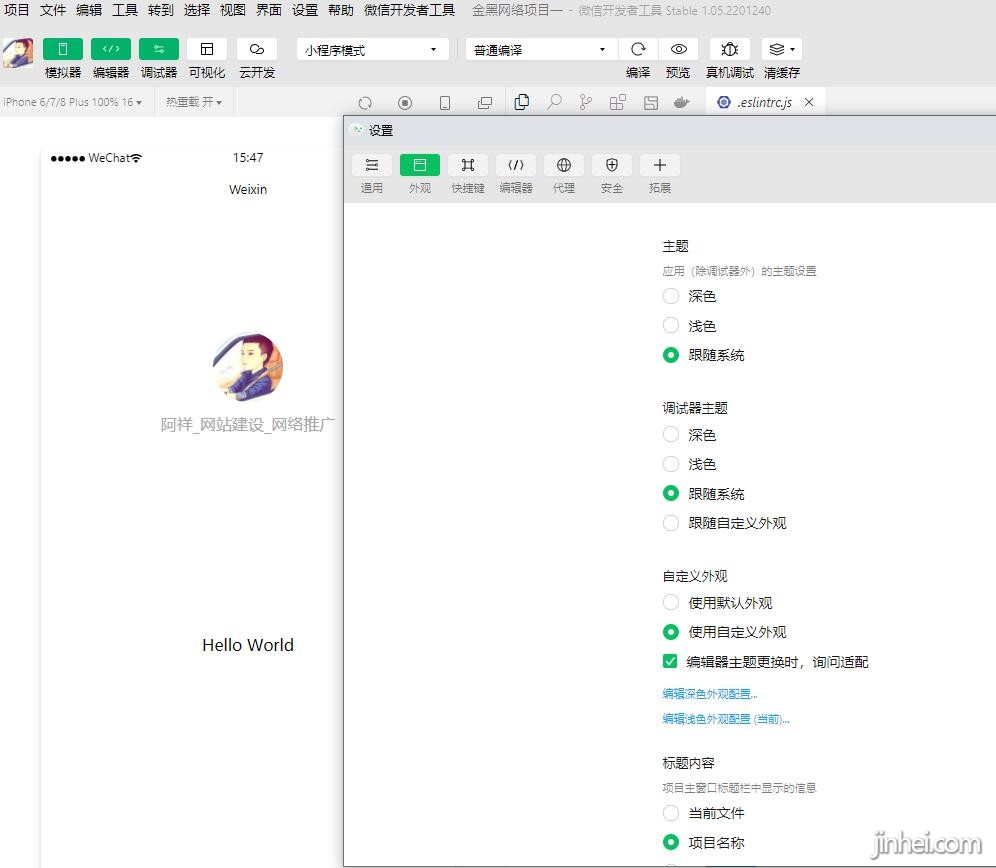Open the 微信开发者工具 menu
This screenshot has width=996, height=868.
[410, 10]
